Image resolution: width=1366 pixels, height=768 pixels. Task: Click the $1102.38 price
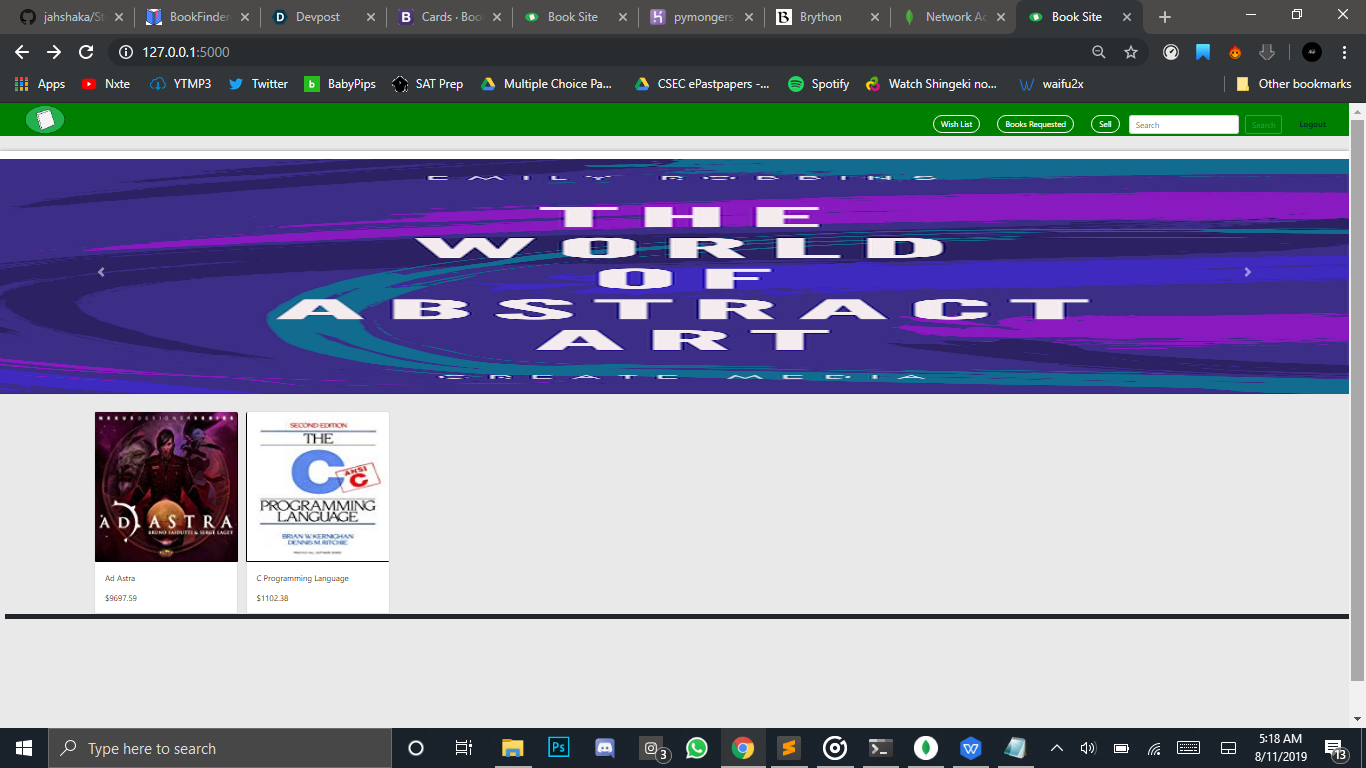272,598
